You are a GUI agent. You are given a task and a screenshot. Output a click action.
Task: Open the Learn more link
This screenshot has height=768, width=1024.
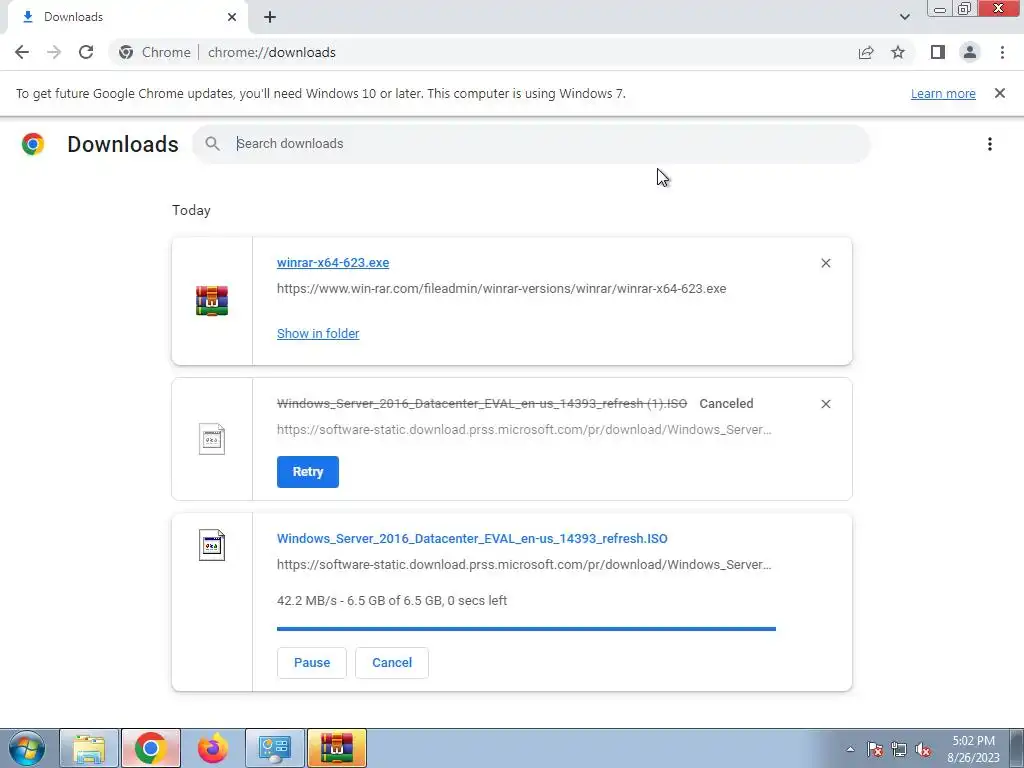[943, 93]
